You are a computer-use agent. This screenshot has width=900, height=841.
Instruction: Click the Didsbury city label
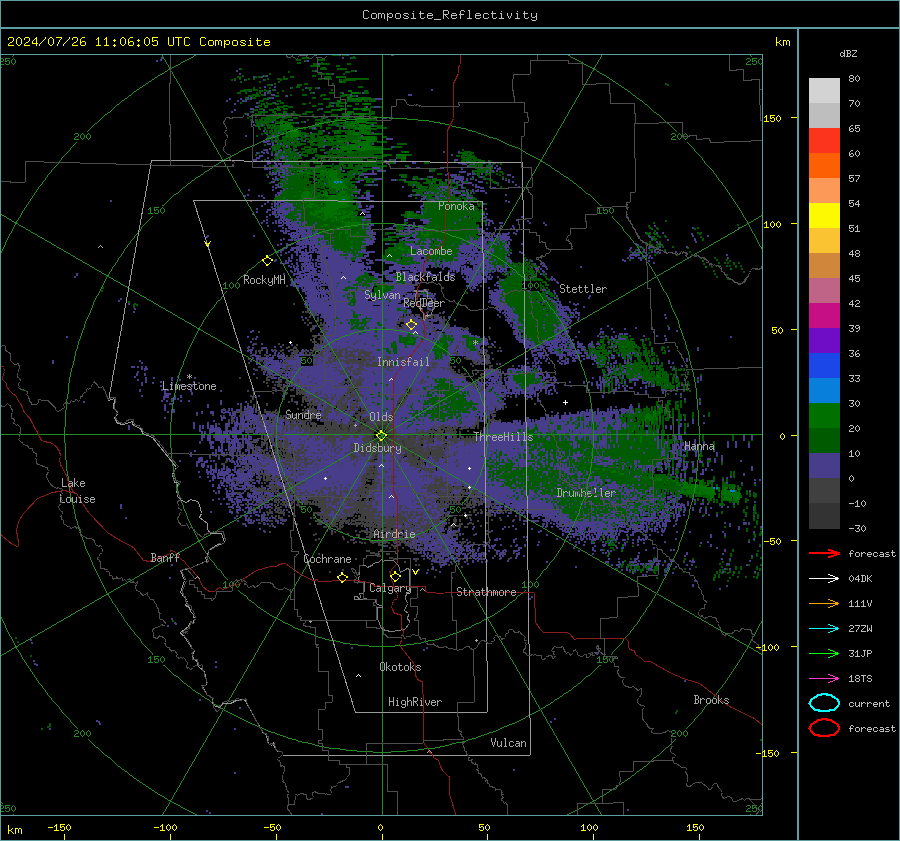coord(377,448)
